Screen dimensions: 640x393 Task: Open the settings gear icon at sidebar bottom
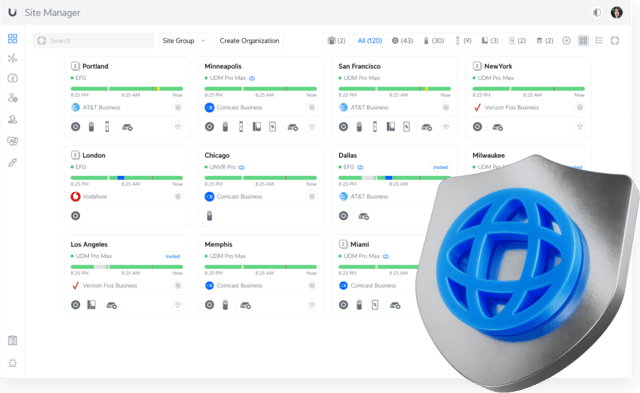coord(13,362)
